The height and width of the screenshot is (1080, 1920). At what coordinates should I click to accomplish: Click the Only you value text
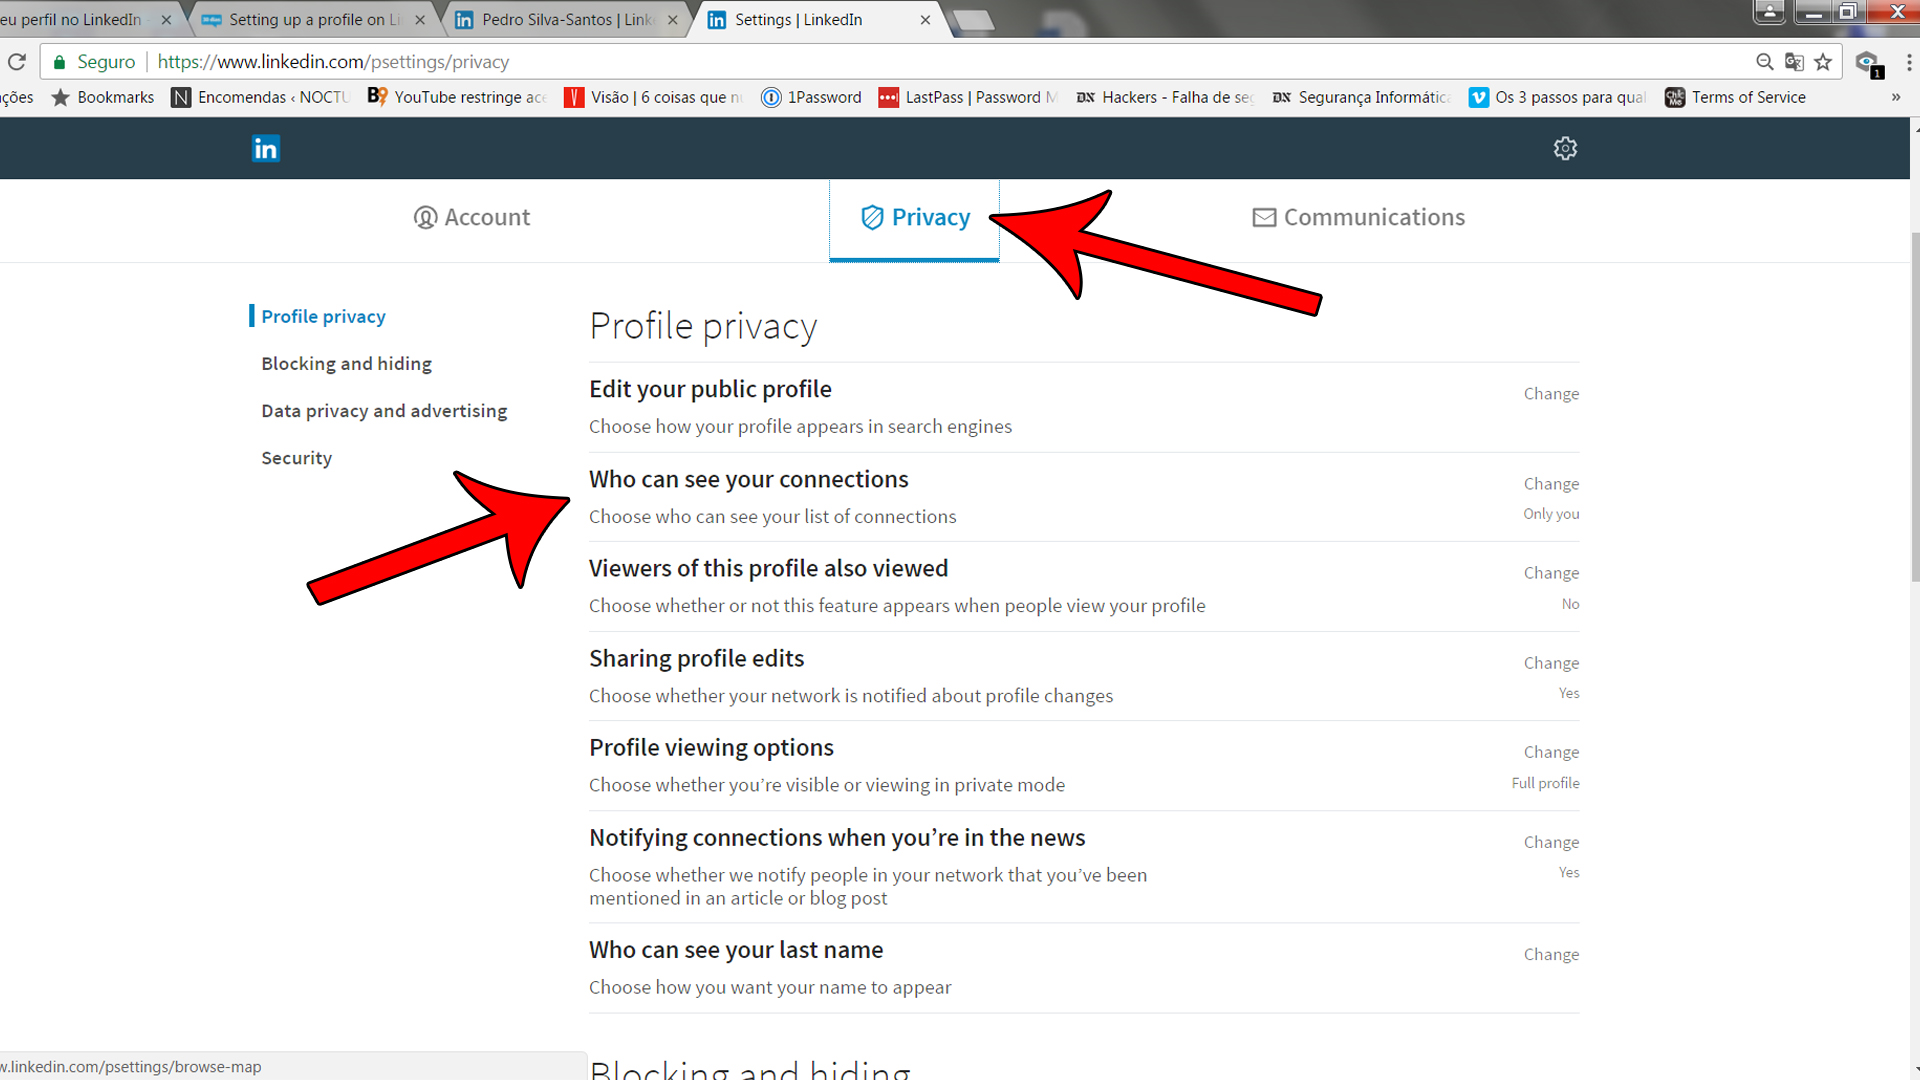click(x=1551, y=513)
